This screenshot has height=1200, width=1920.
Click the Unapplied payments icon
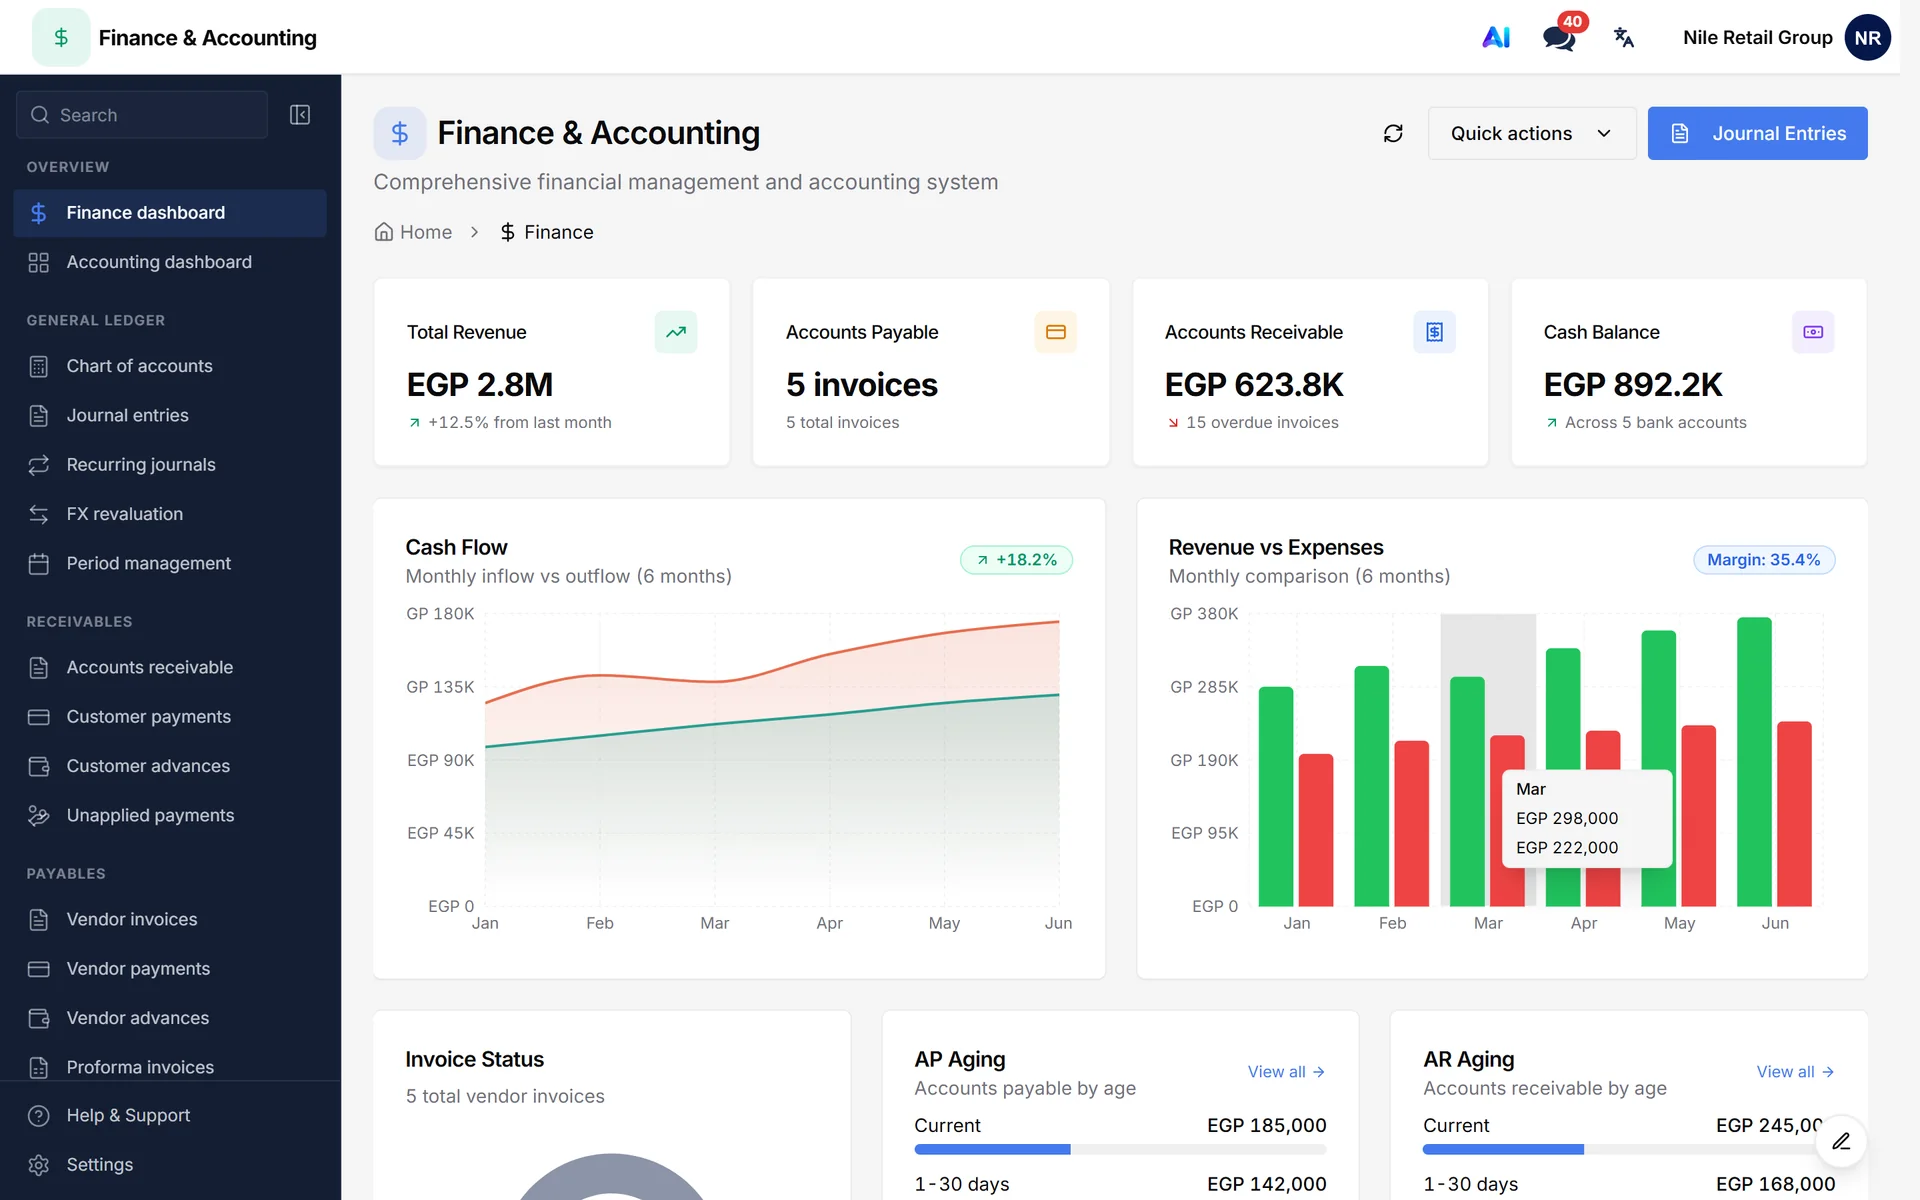point(39,816)
